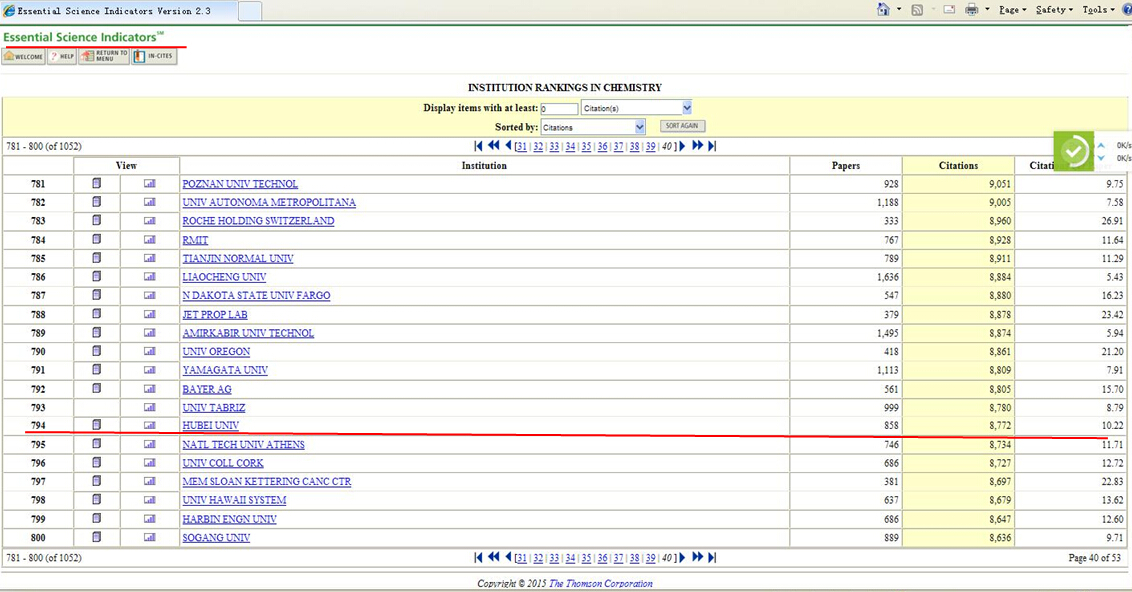Image resolution: width=1132 pixels, height=592 pixels.
Task: Go to page 31 in top pager
Action: pyautogui.click(x=521, y=146)
